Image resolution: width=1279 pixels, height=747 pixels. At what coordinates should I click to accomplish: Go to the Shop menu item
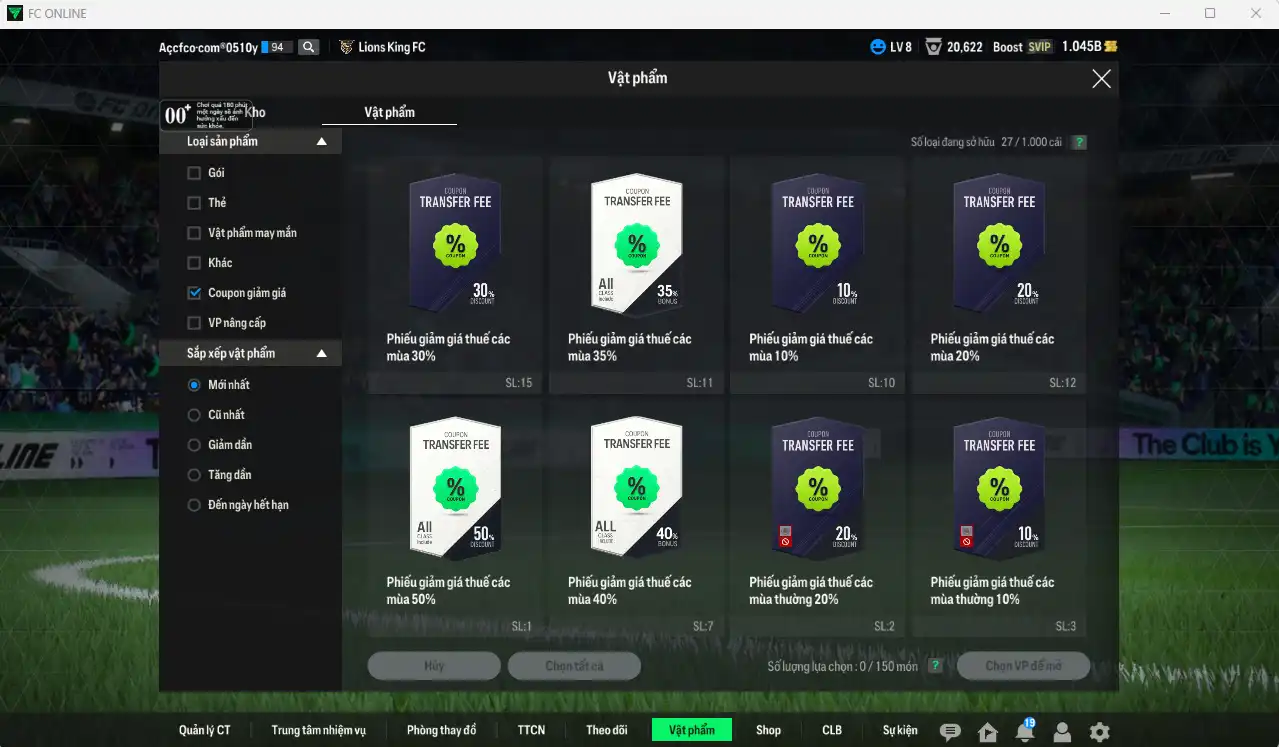768,730
